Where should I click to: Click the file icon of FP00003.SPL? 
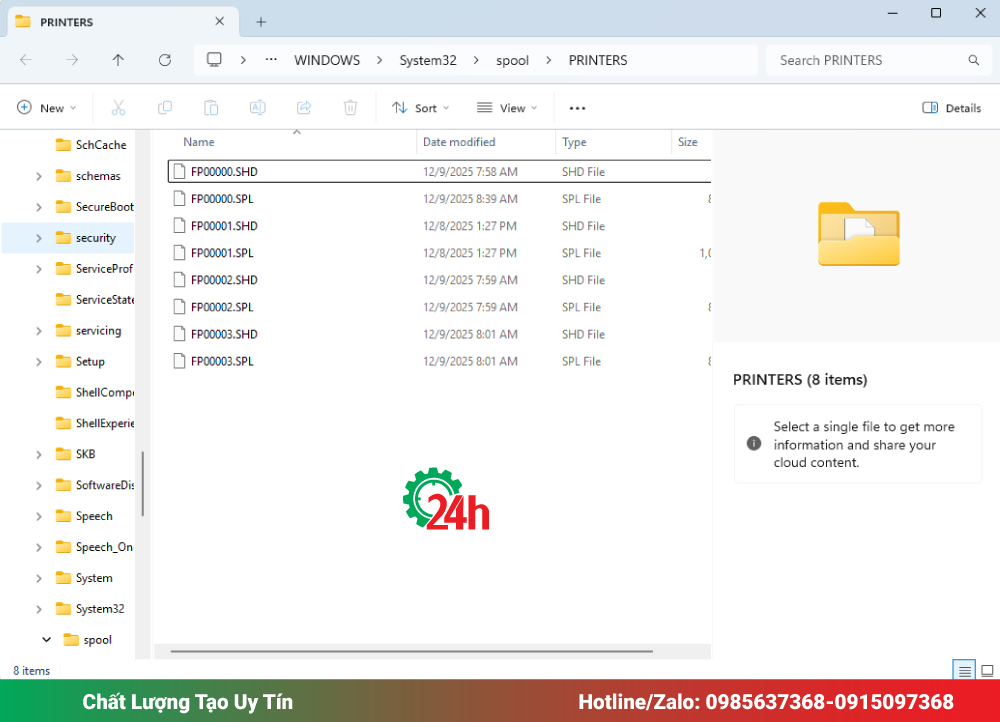180,361
